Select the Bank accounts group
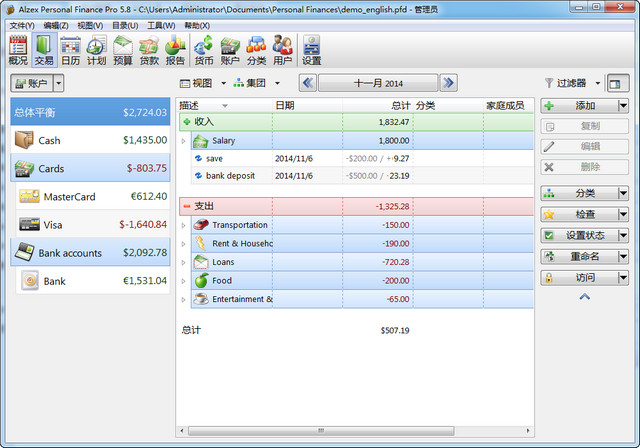This screenshot has height=448, width=640. (x=90, y=253)
